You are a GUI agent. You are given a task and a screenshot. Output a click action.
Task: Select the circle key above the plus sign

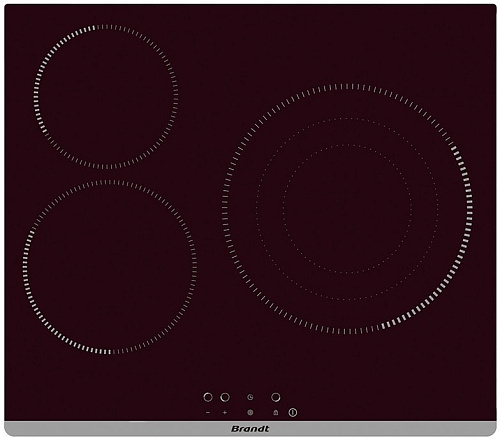(x=225, y=397)
